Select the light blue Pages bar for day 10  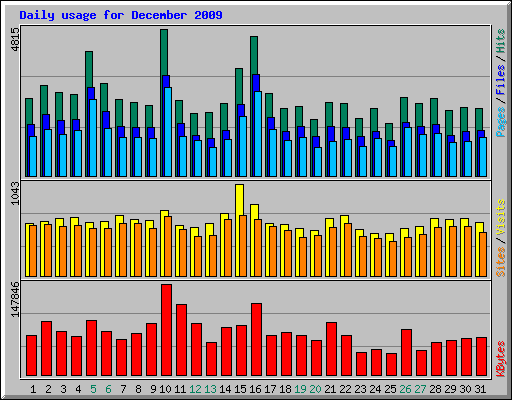tap(168, 132)
